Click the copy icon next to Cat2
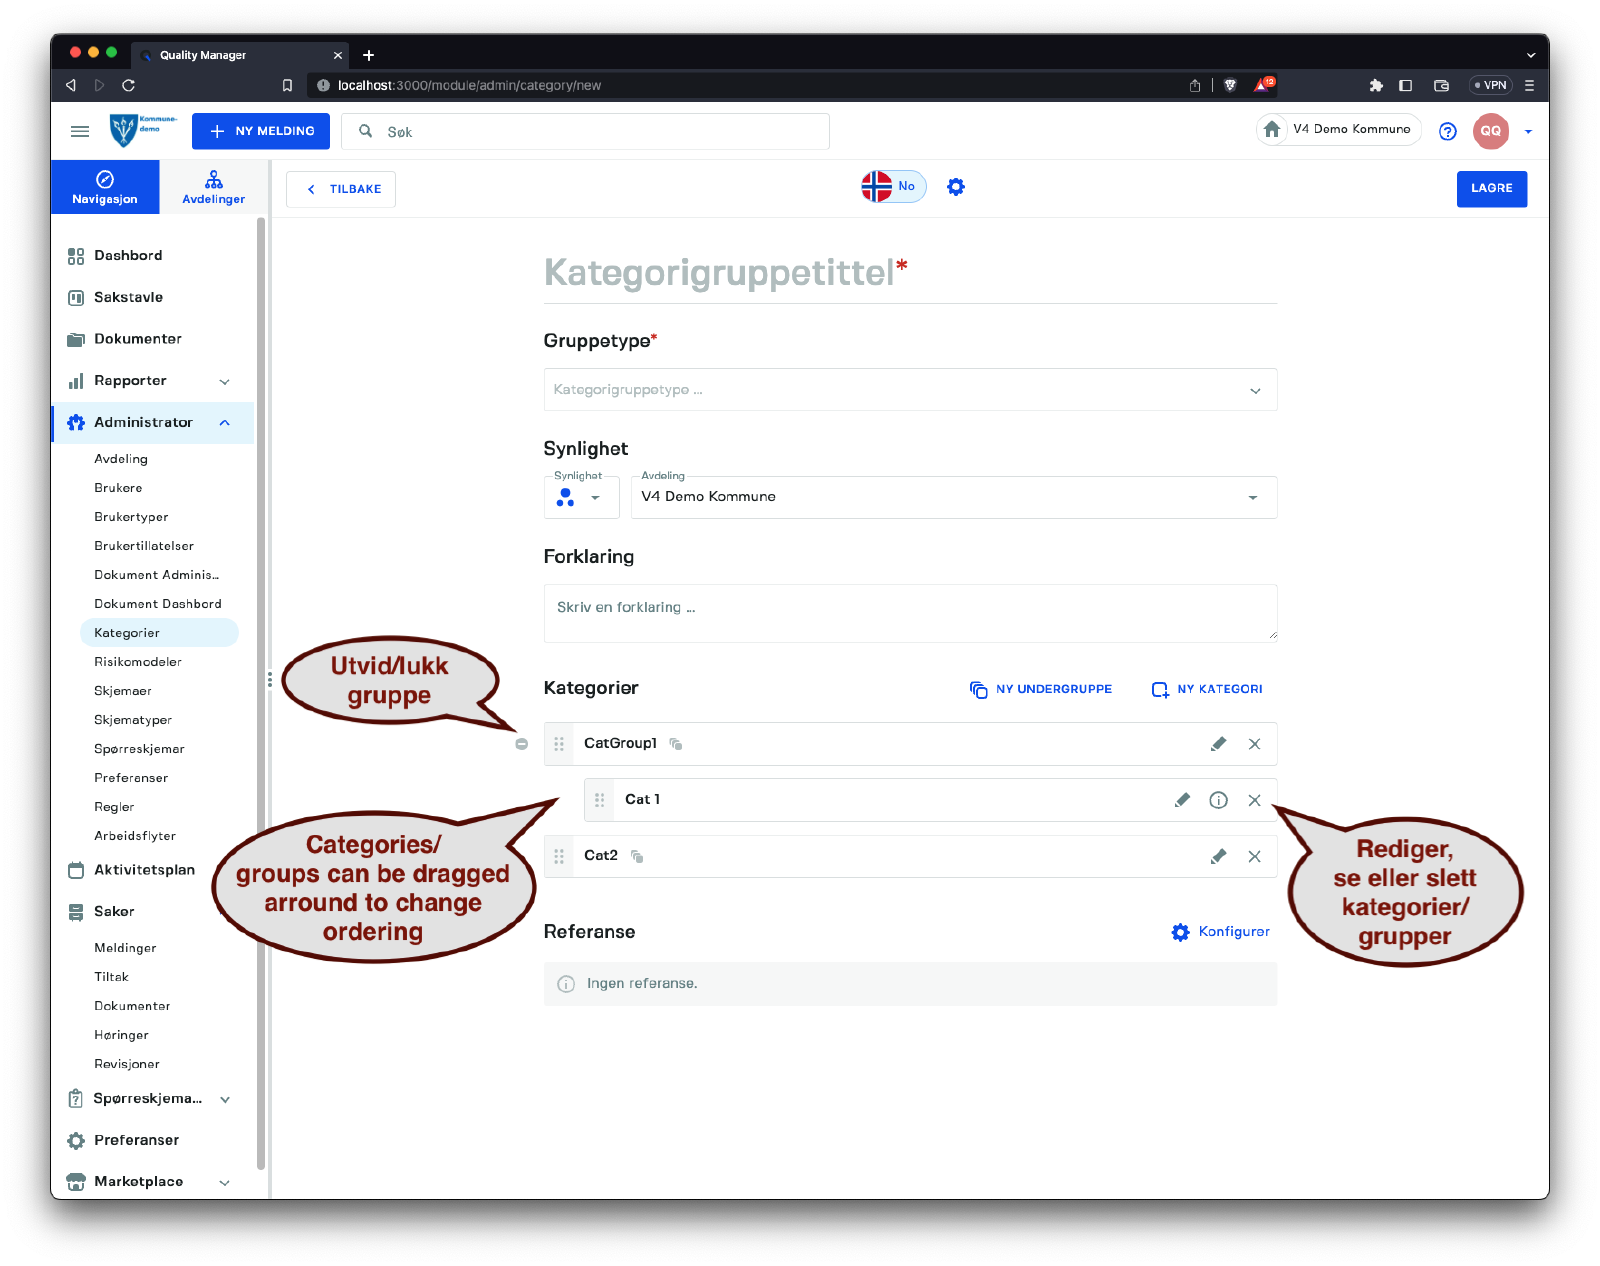1600x1266 pixels. tap(637, 856)
